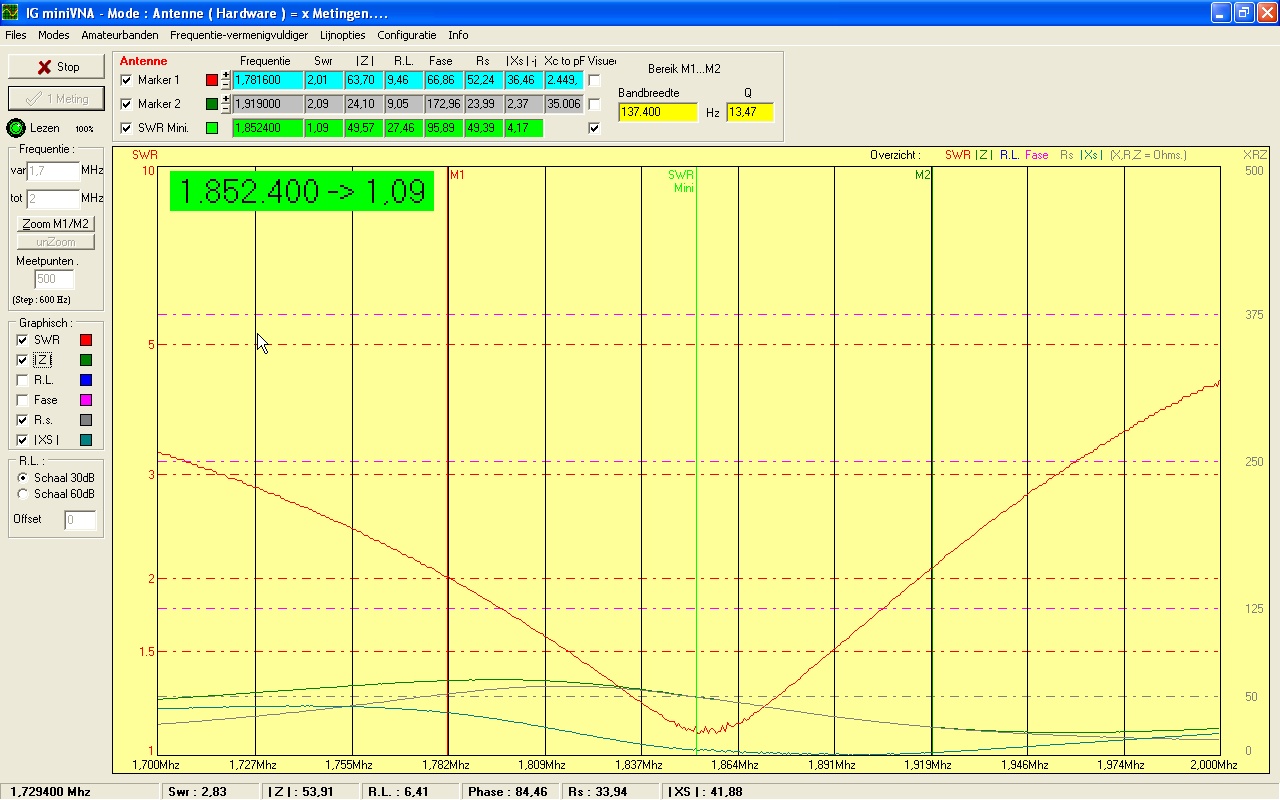The height and width of the screenshot is (800, 1280).
Task: Click the miniVNA app icon in title bar
Action: pyautogui.click(x=10, y=12)
